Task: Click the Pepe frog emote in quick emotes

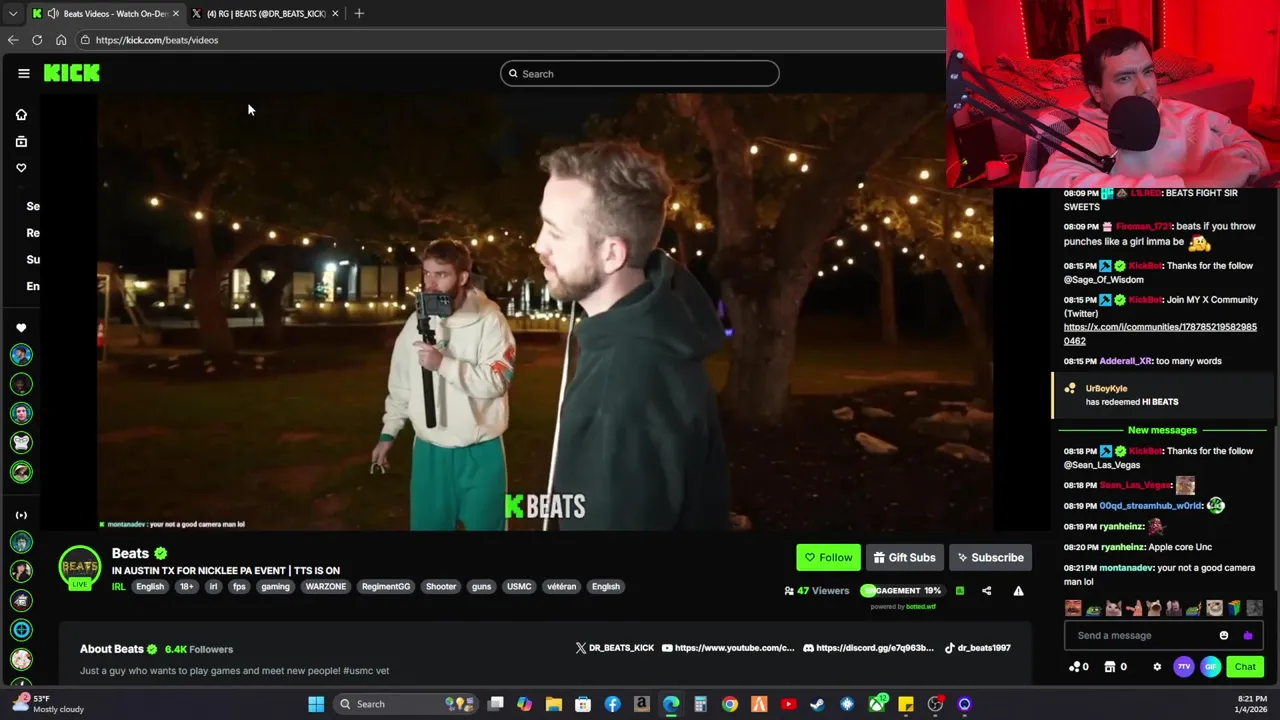Action: click(x=1093, y=608)
